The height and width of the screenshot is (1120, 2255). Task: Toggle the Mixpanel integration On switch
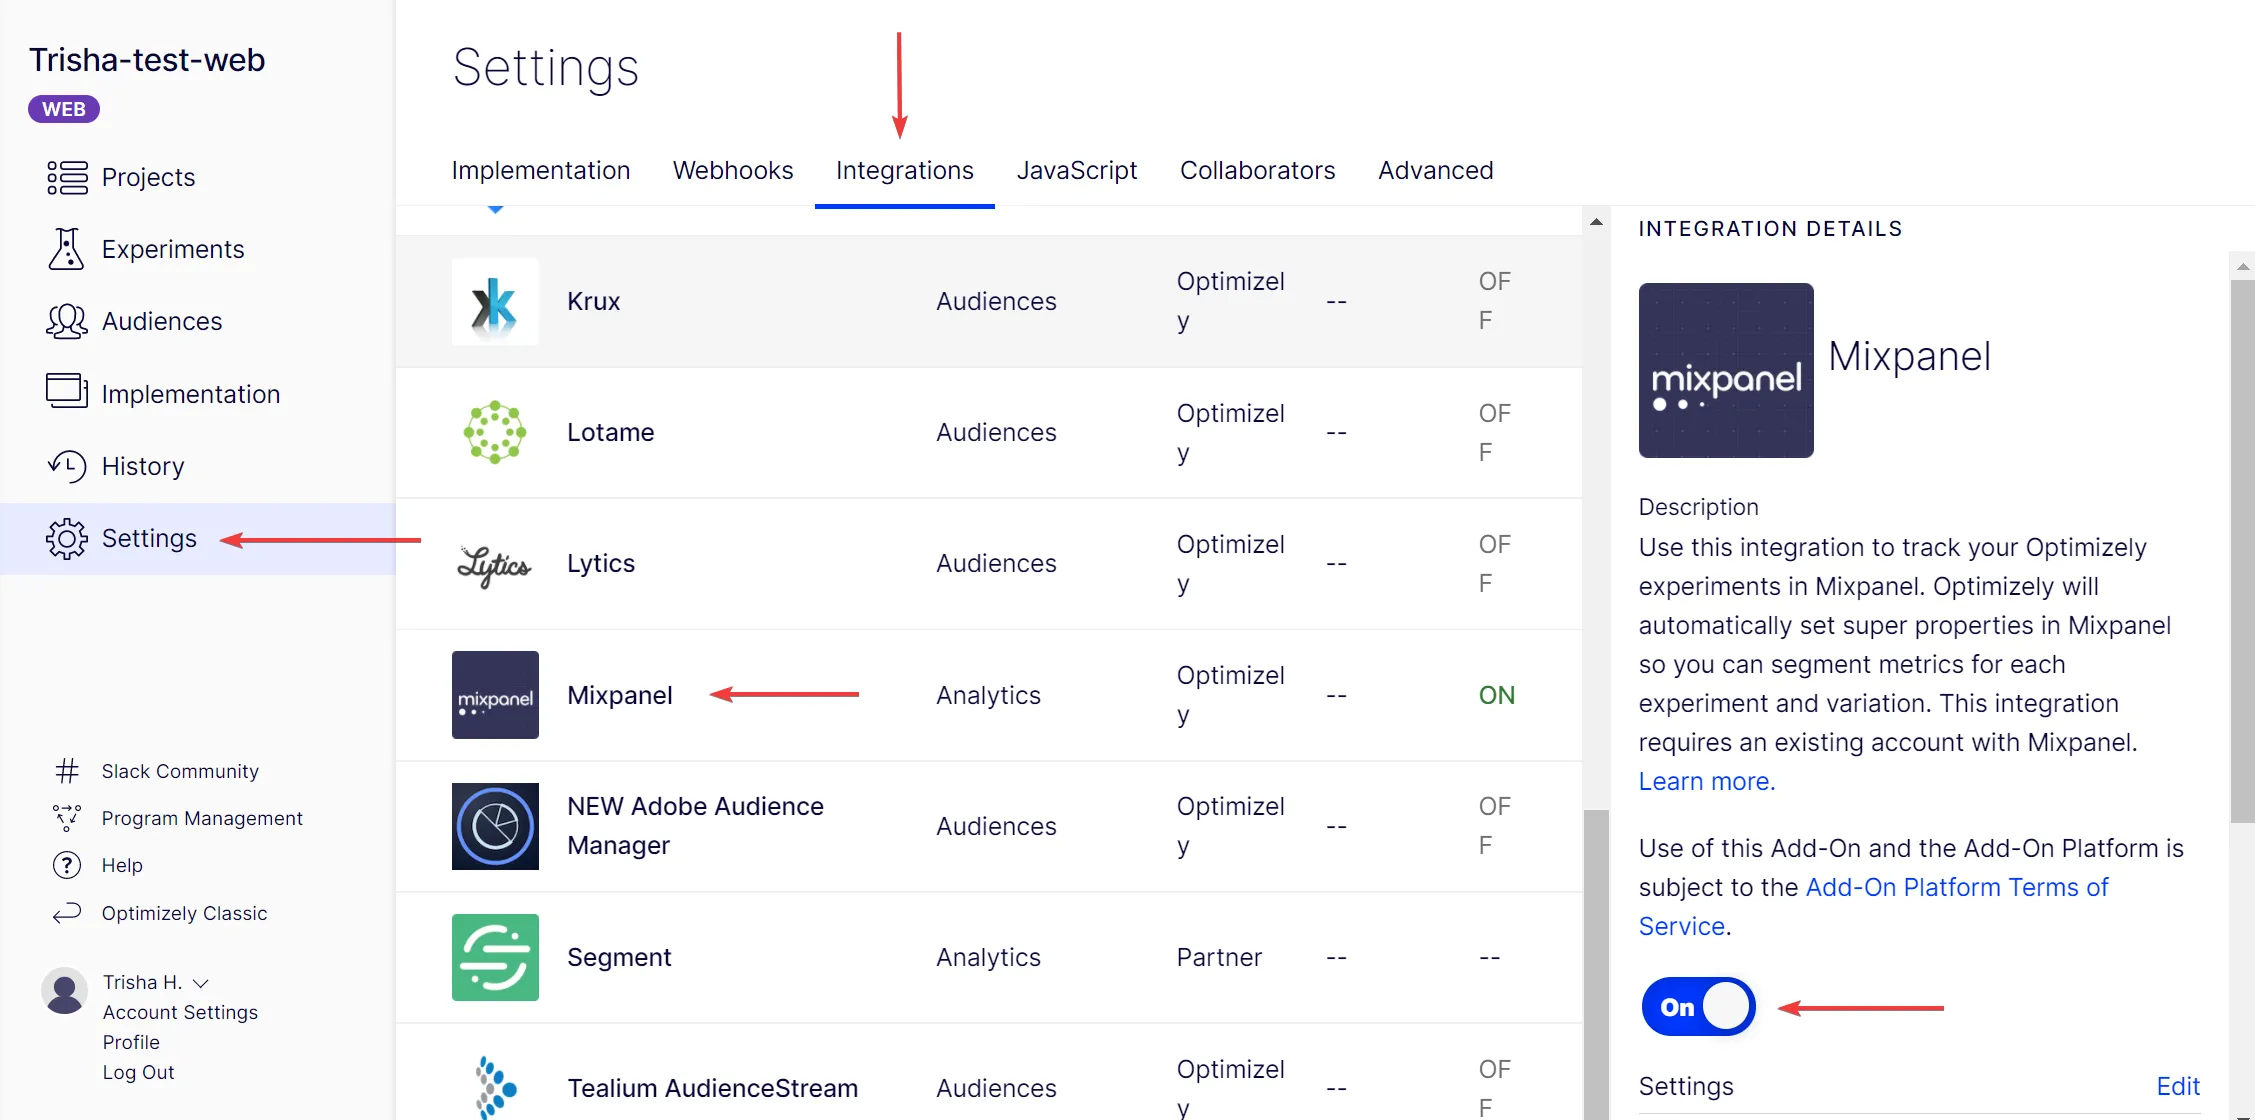coord(1698,1007)
